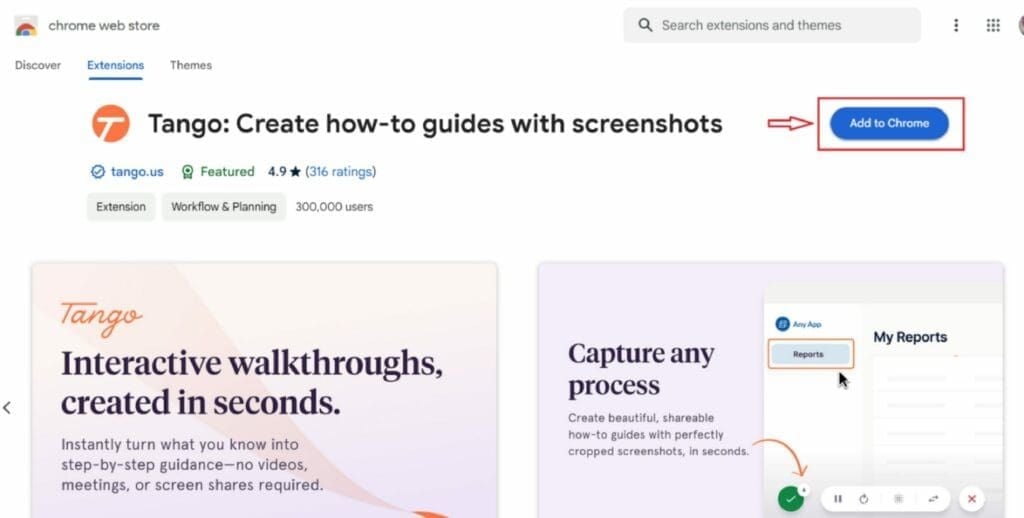Click the green checkmark finish button
This screenshot has height=518, width=1024.
(x=791, y=498)
